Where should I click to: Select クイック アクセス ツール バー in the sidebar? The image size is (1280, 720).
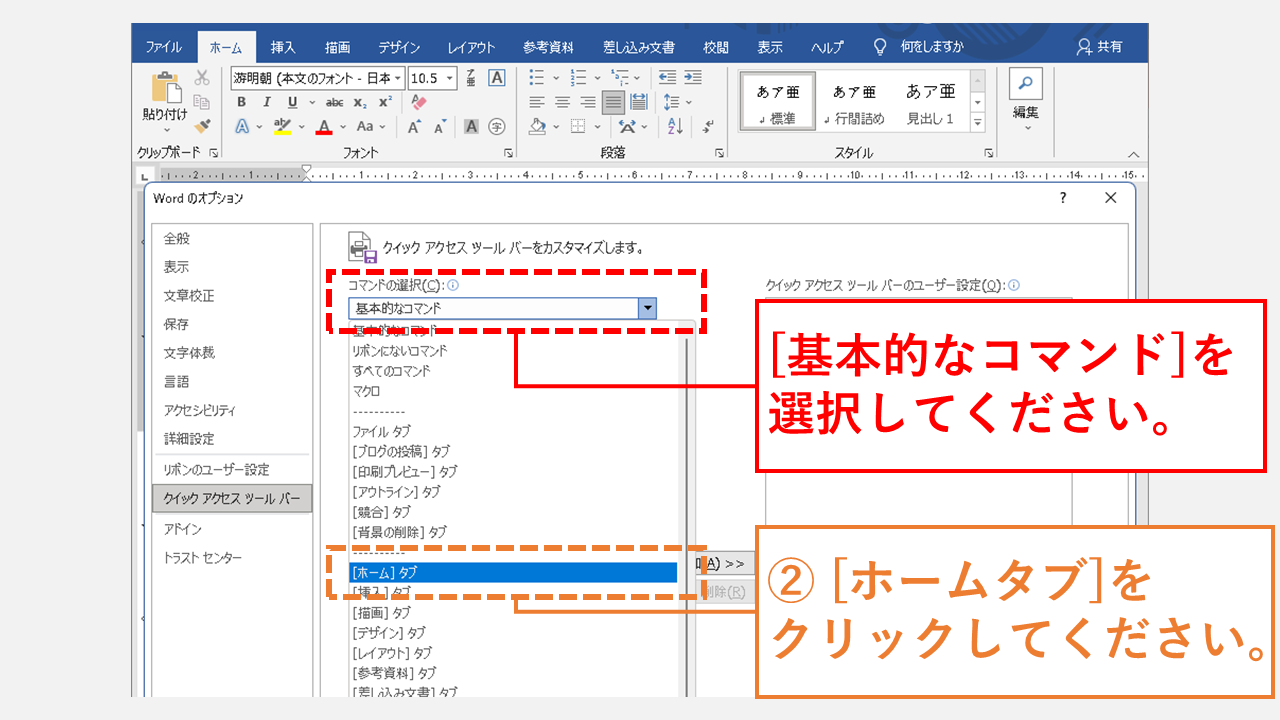click(232, 498)
